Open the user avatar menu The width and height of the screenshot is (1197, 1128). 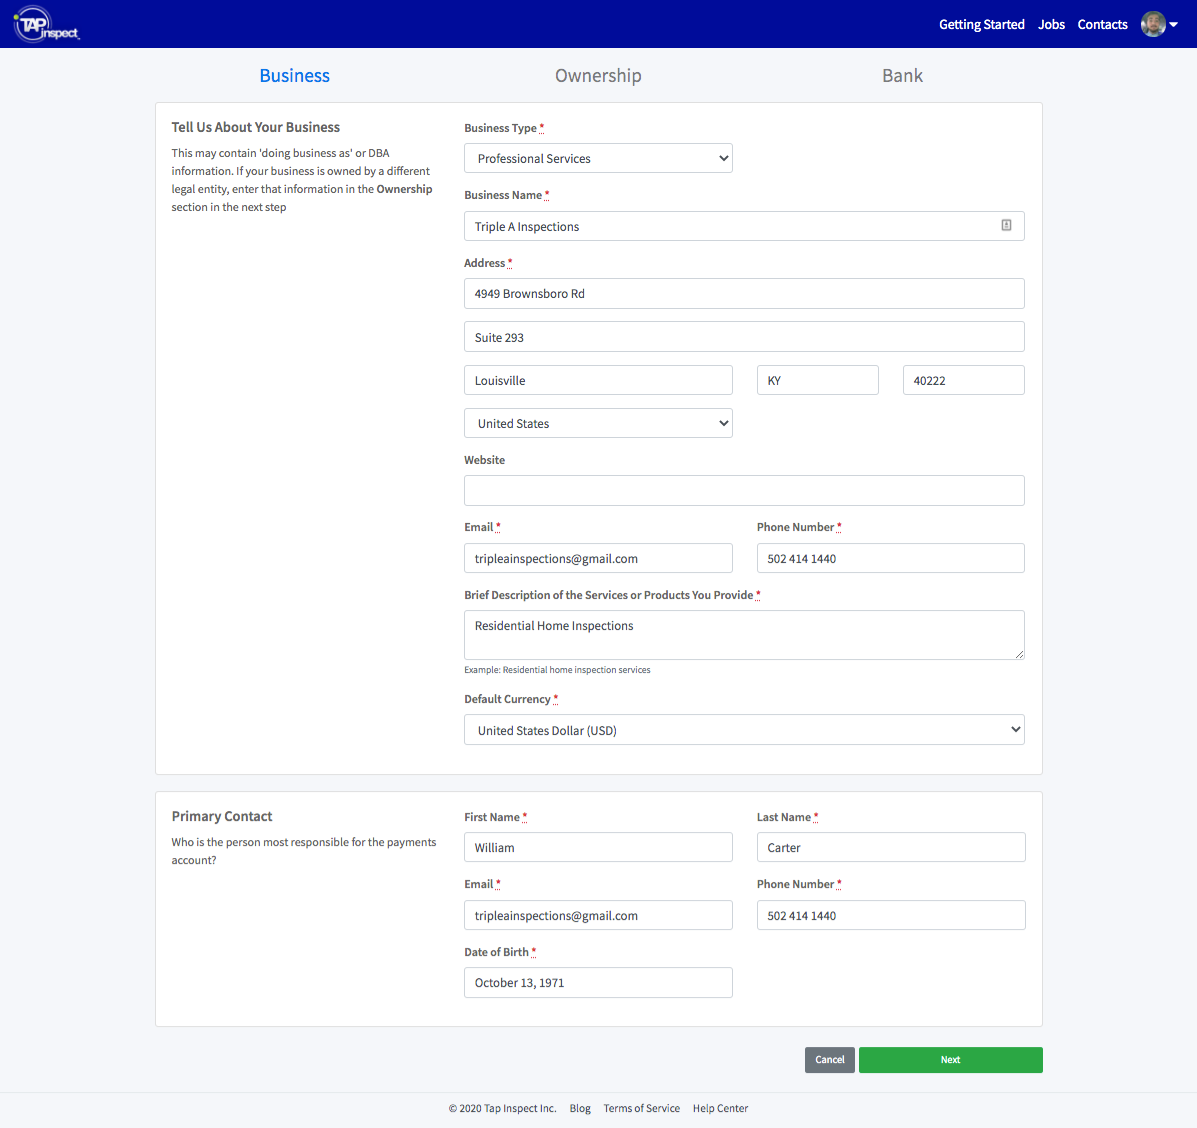[x=1153, y=24]
